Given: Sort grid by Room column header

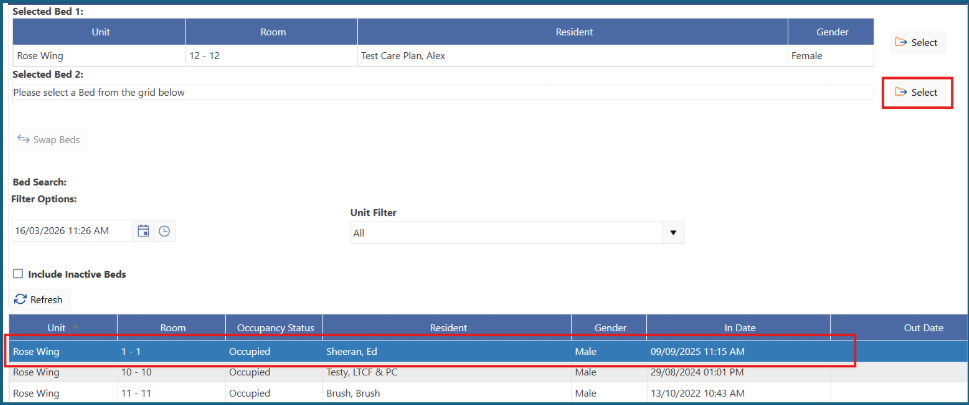Looking at the screenshot, I should [172, 328].
